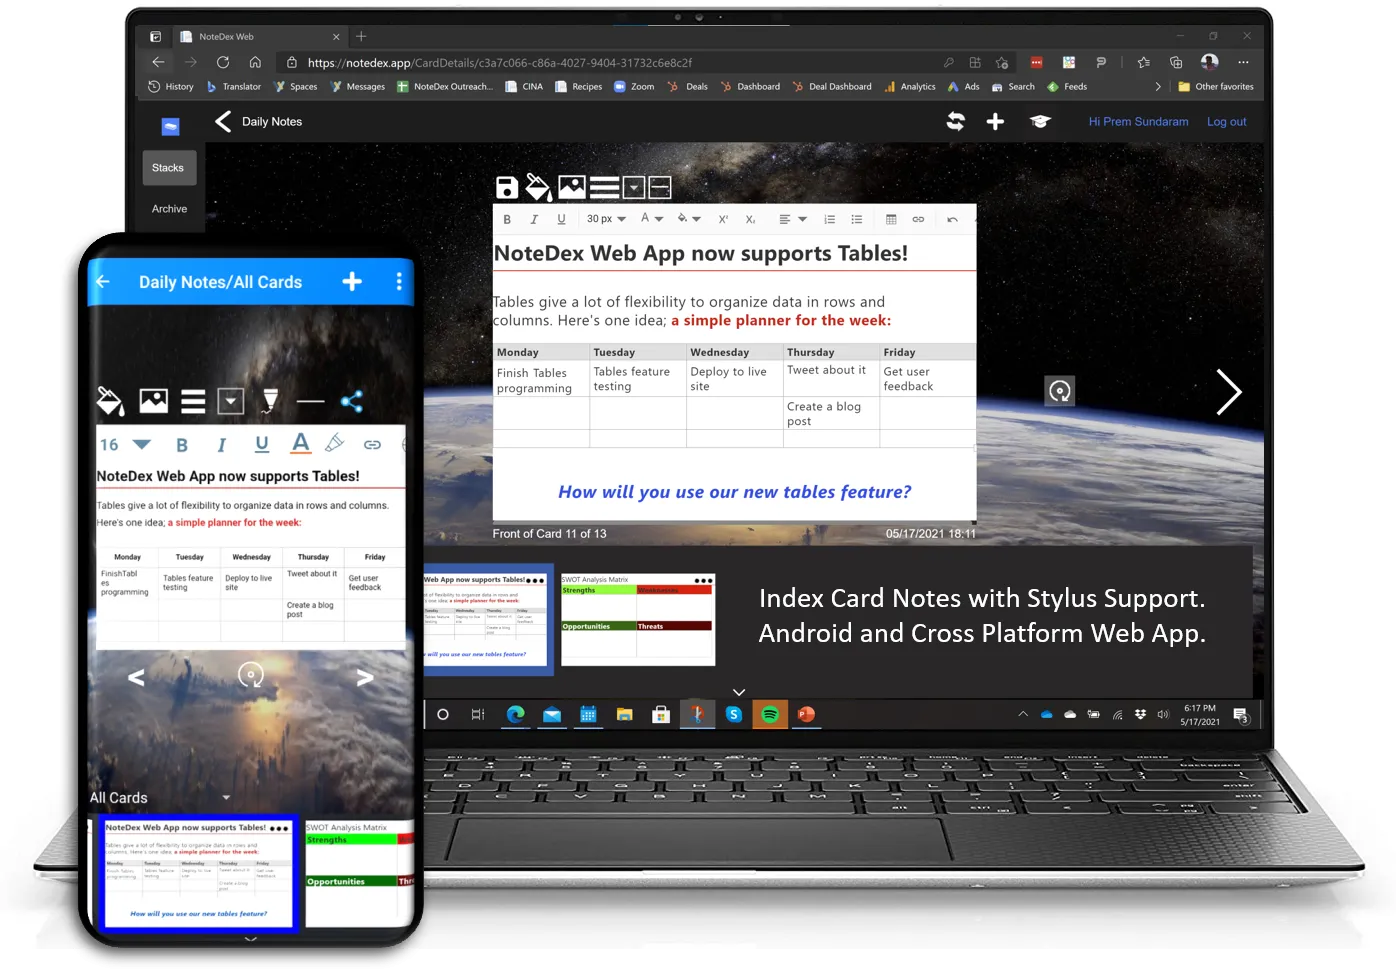Image resolution: width=1396 pixels, height=970 pixels.
Task: Open the text alignment dropdown in the editor
Action: tap(793, 219)
